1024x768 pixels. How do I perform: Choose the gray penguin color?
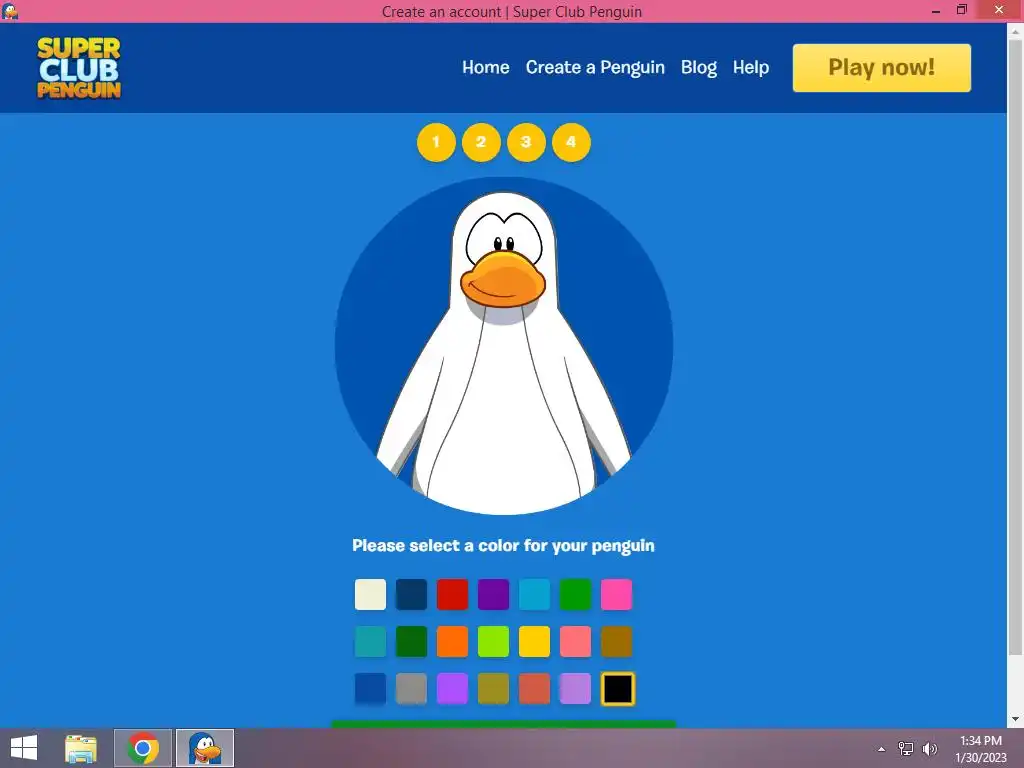pyautogui.click(x=411, y=689)
